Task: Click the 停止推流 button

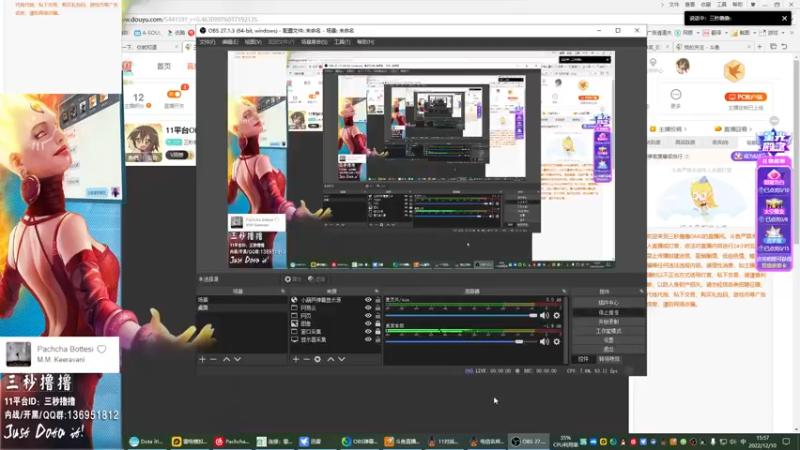Action: point(608,312)
